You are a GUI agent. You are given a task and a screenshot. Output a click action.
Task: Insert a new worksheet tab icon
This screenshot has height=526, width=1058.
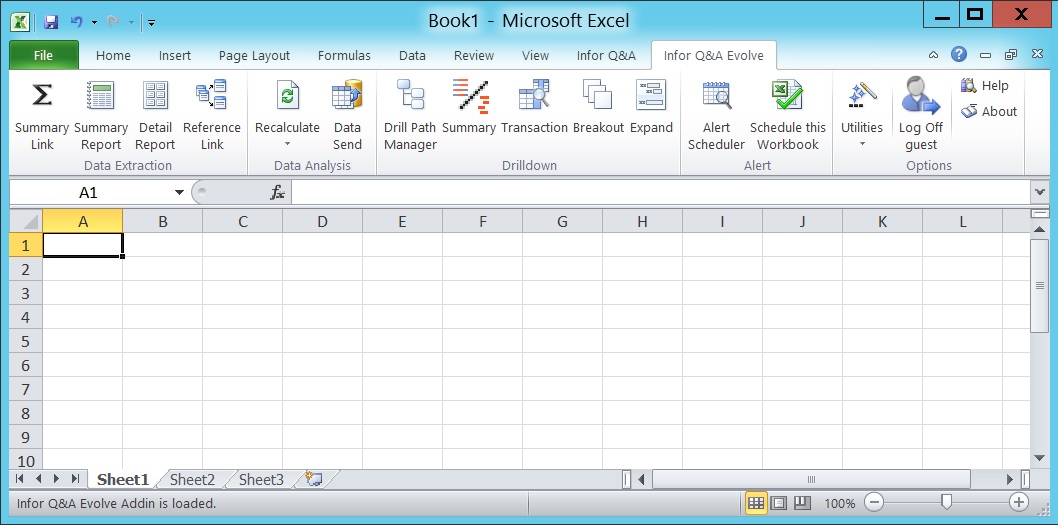coord(314,479)
